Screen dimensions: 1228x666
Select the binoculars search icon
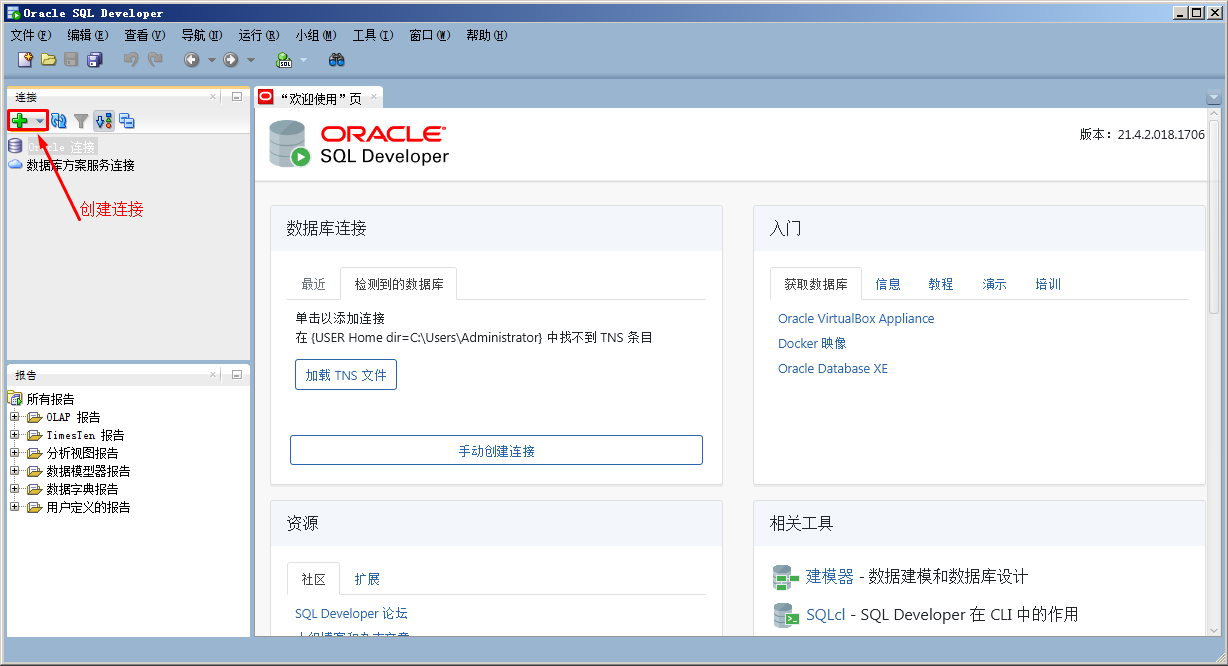coord(336,59)
